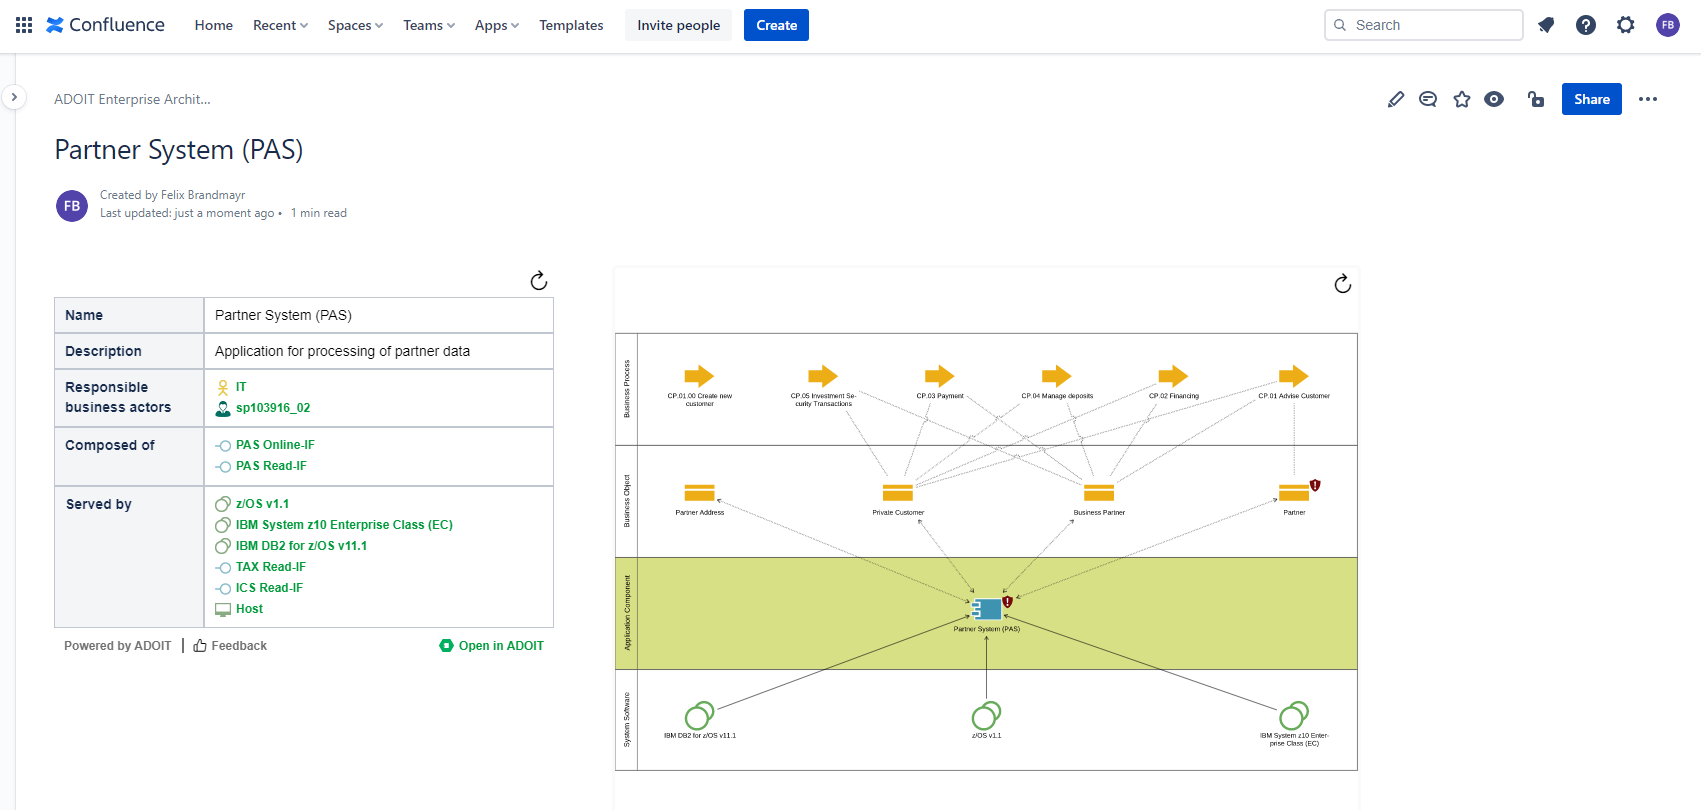
Task: Open Confluence settings gear
Action: (1626, 25)
